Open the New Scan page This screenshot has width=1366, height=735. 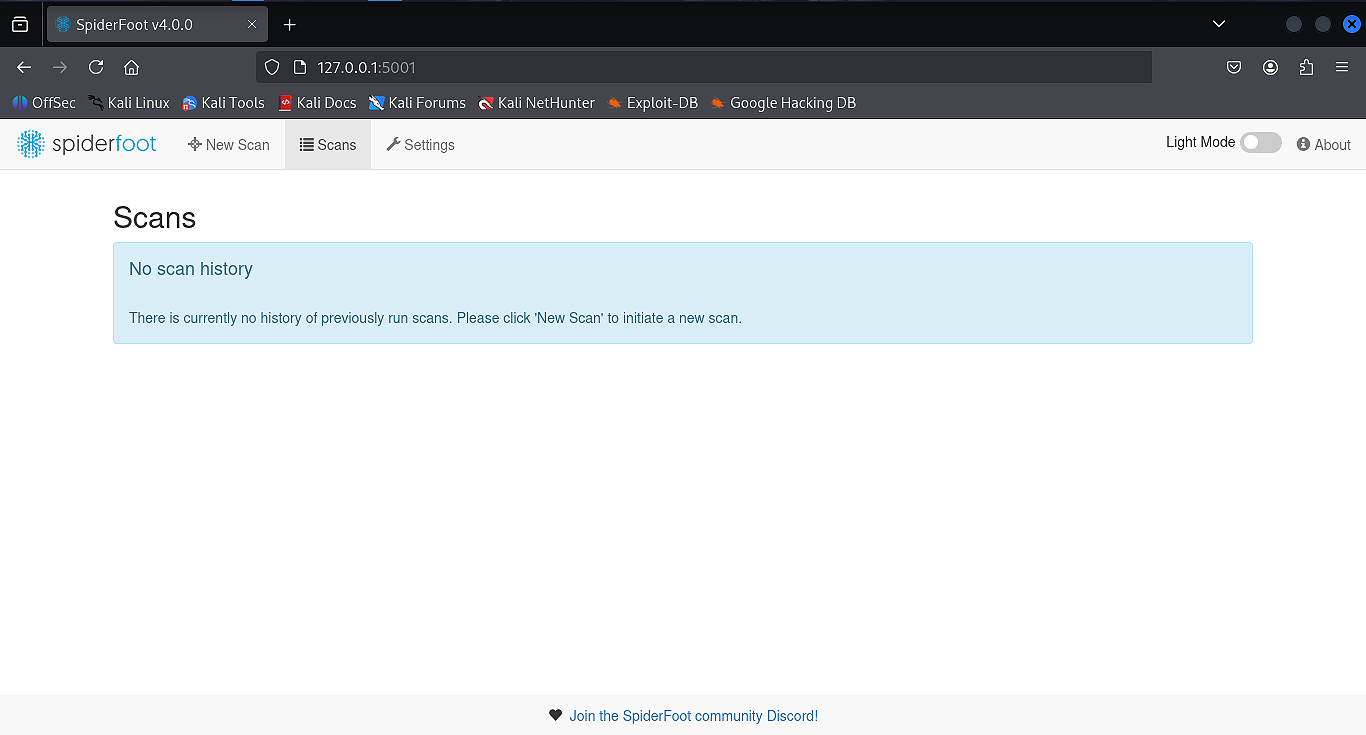pos(229,145)
